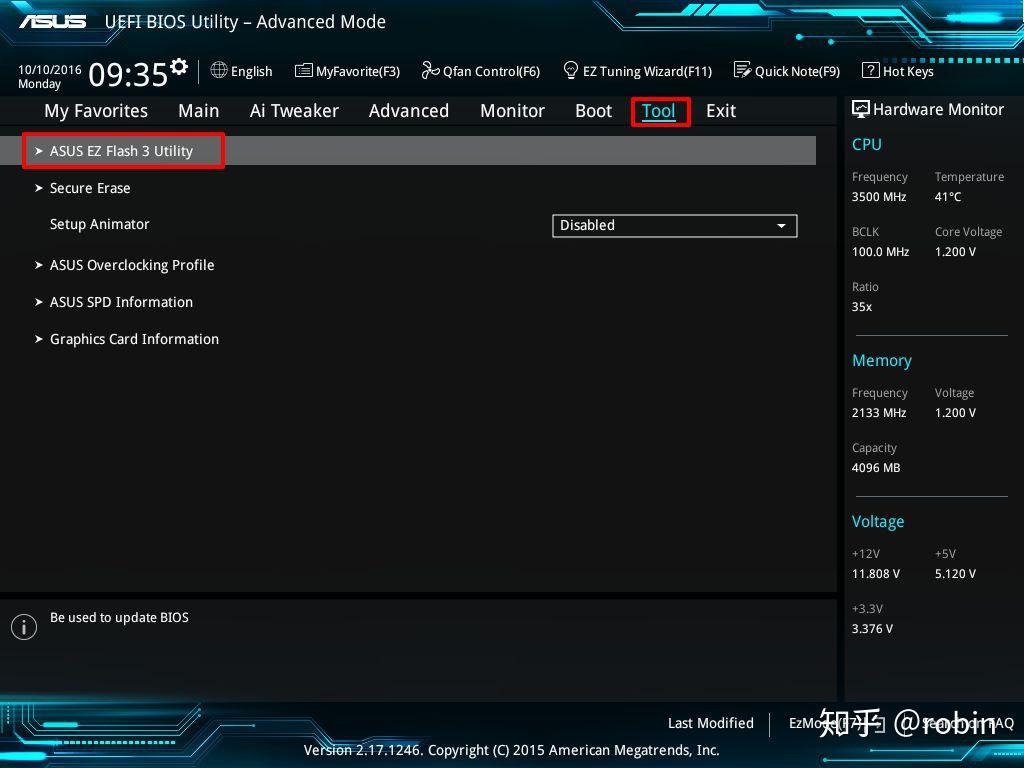Click memory frequency value 2133 MHz
This screenshot has height=768, width=1024.
point(879,413)
